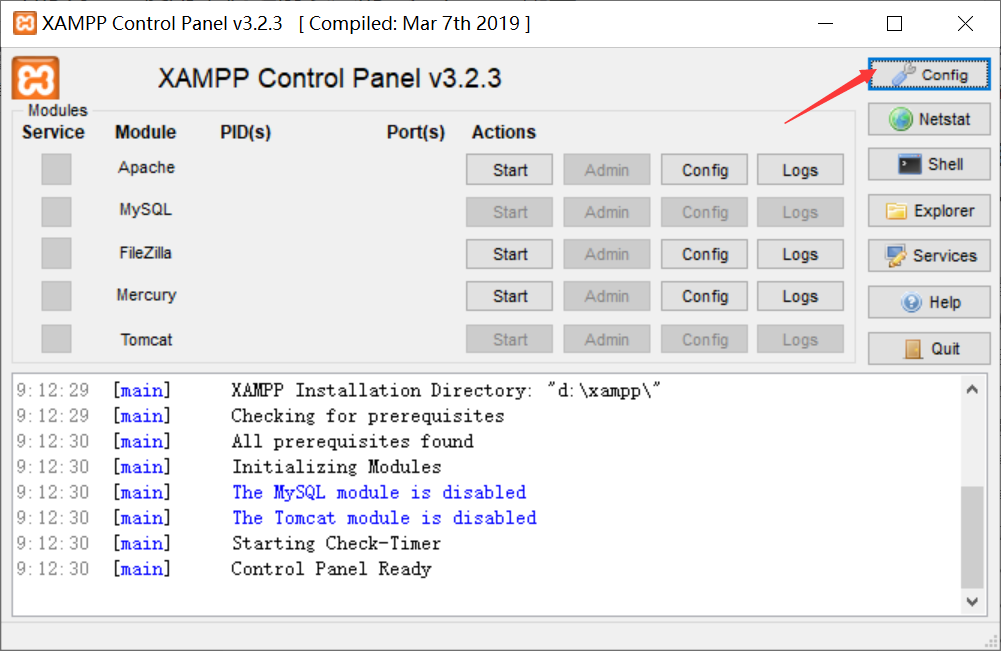Click the 'PID(s)' column header
The height and width of the screenshot is (651, 1001).
point(246,132)
